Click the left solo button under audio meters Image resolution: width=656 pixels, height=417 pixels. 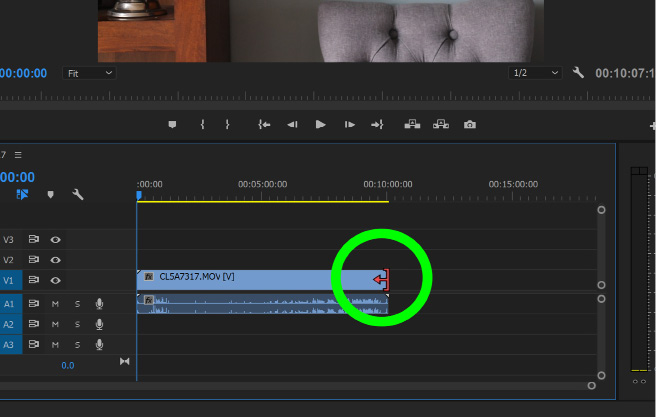point(635,381)
